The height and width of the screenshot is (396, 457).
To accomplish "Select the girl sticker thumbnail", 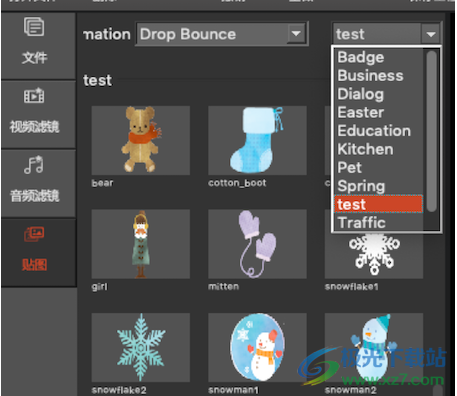I will tap(141, 244).
